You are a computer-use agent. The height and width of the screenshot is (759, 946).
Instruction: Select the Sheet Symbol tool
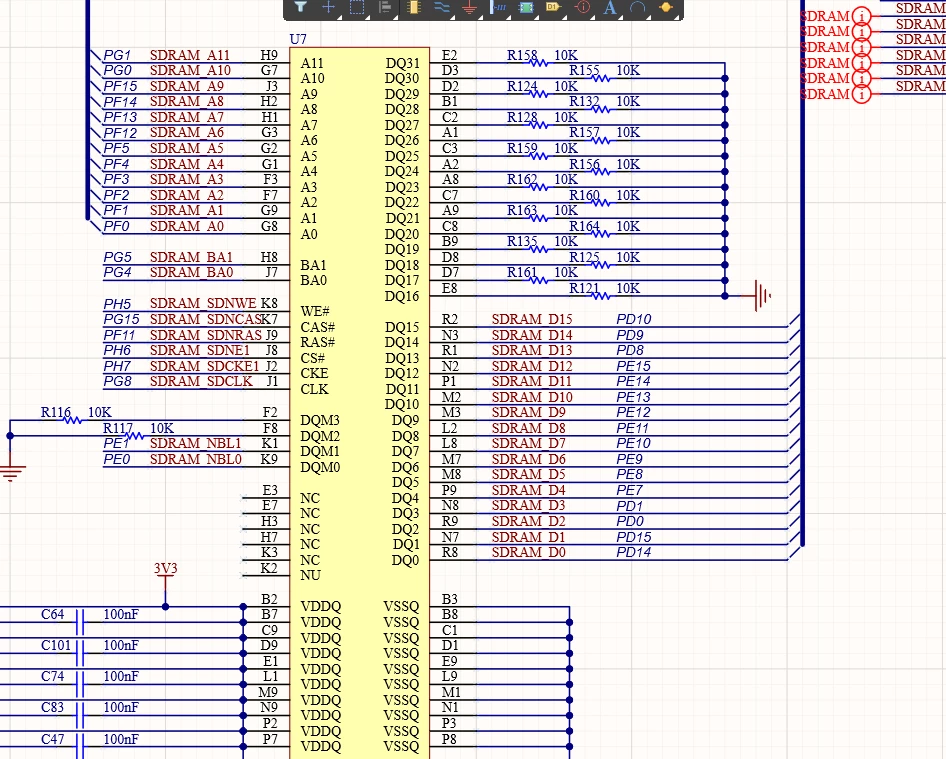click(526, 7)
